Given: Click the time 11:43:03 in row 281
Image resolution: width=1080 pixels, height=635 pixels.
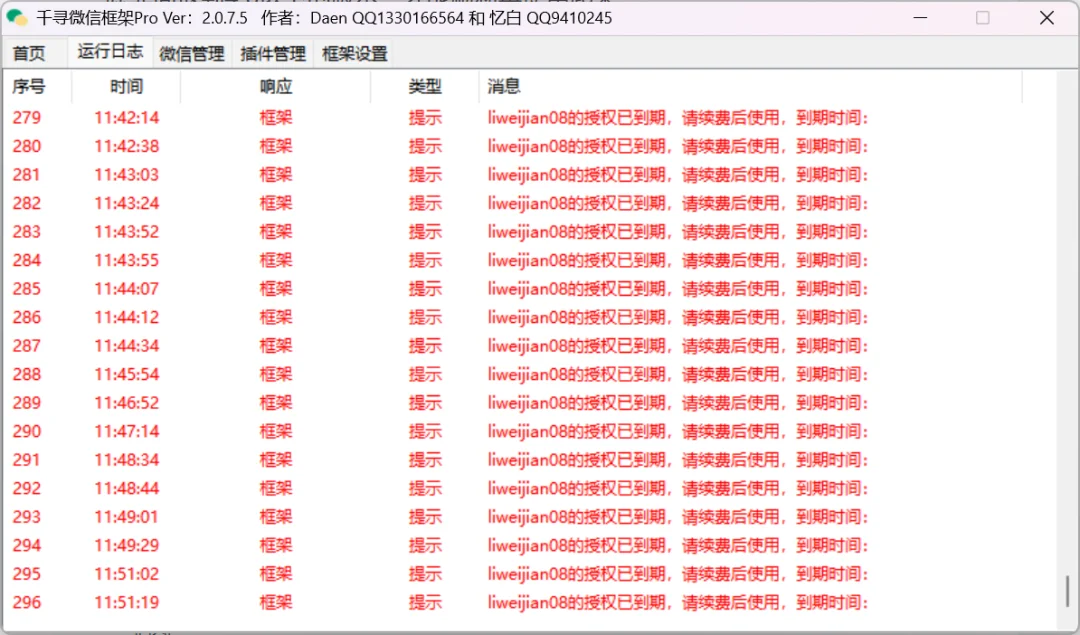Looking at the screenshot, I should [127, 175].
